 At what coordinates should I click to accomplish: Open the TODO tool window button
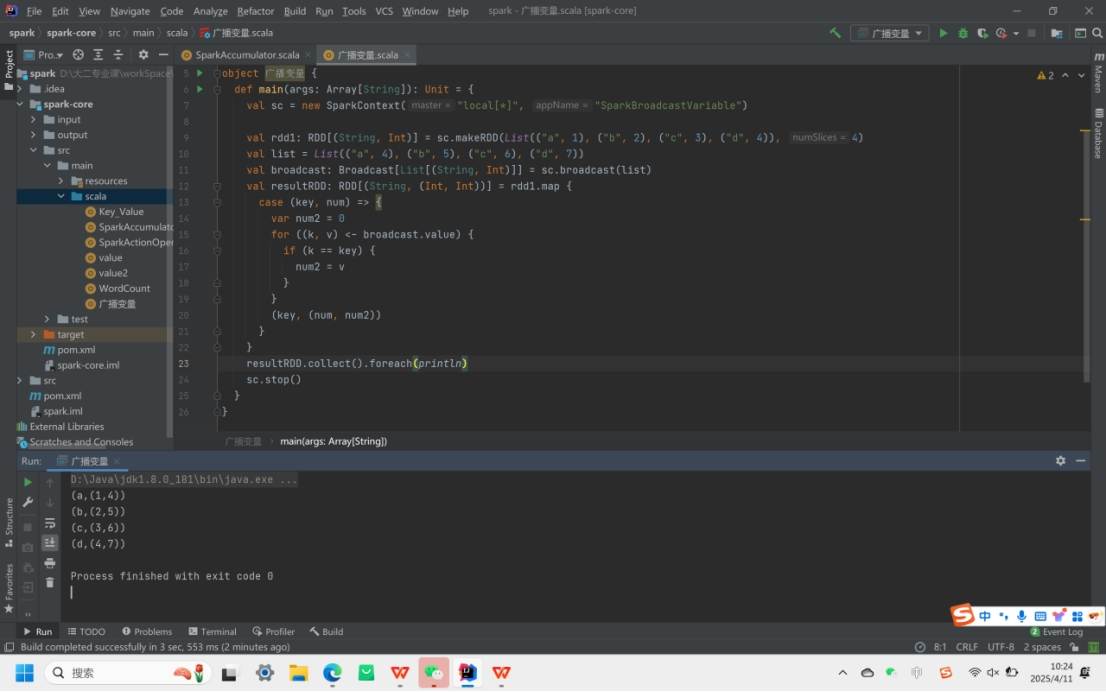pyautogui.click(x=87, y=631)
